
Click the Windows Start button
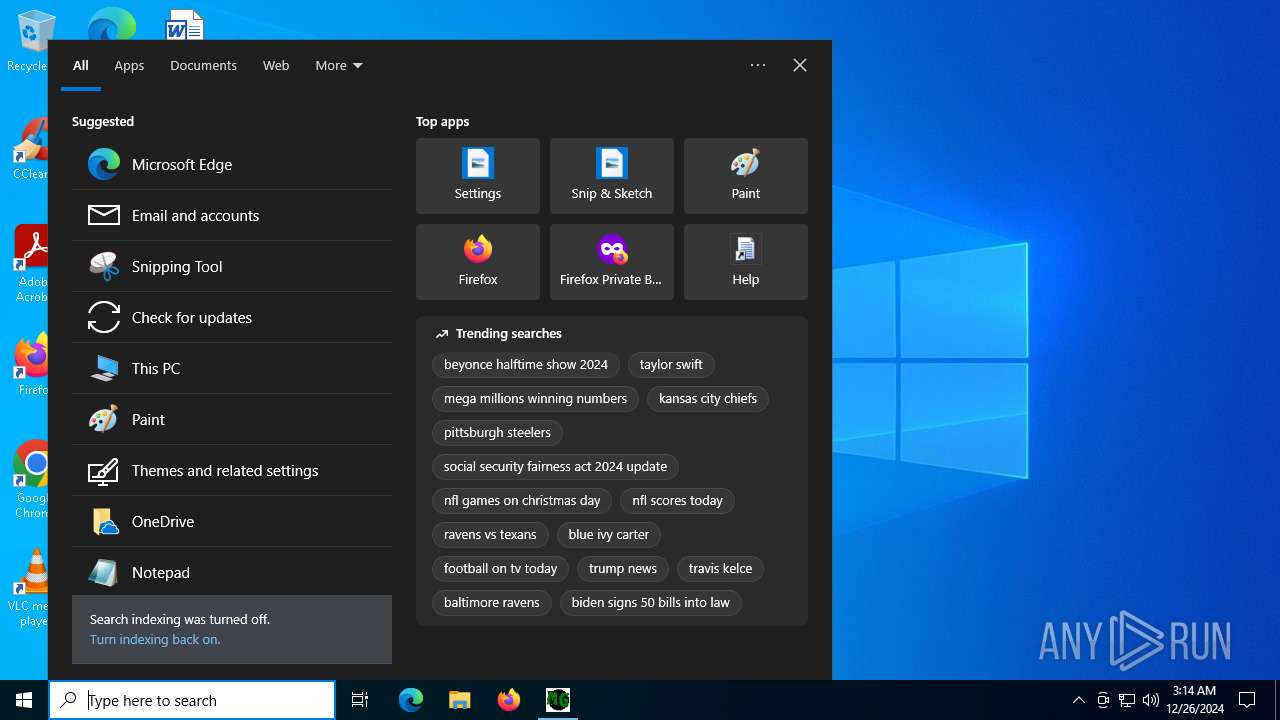[x=24, y=700]
